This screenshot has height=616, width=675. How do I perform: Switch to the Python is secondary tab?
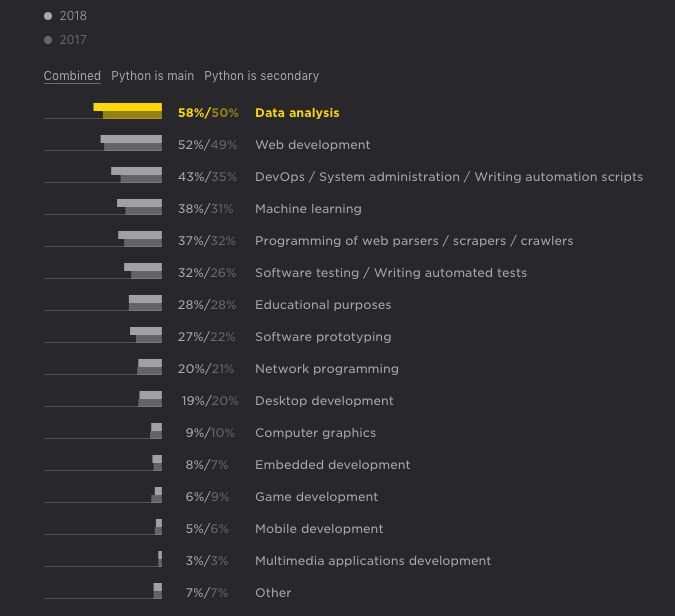tap(261, 76)
